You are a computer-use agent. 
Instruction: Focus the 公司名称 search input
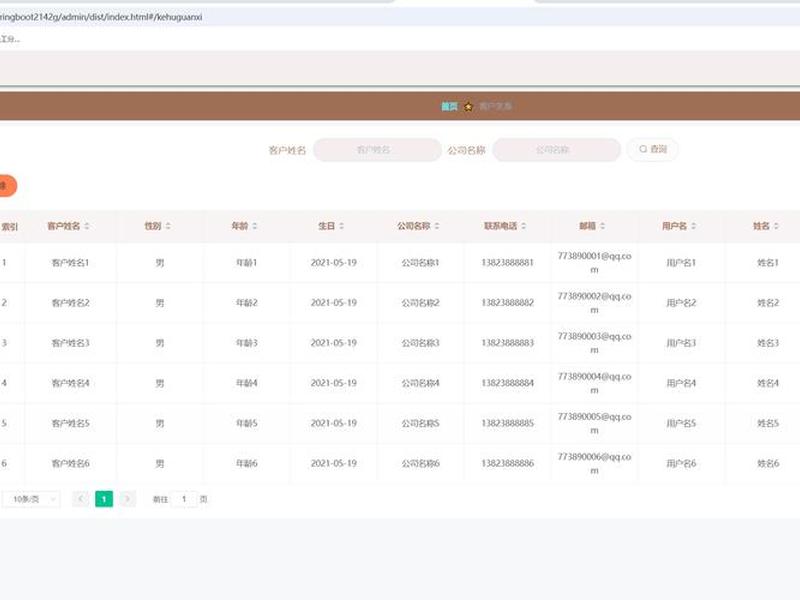(x=557, y=149)
